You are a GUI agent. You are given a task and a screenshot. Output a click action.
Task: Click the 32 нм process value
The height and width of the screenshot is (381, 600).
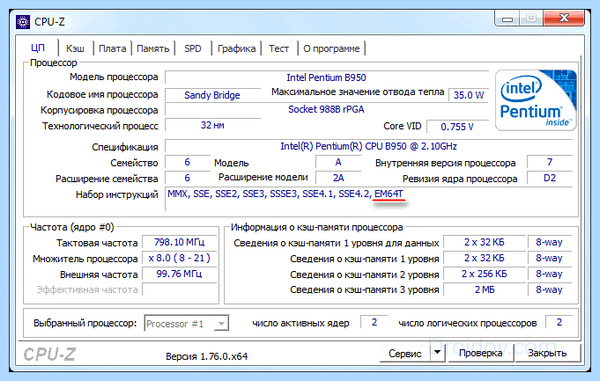tap(212, 125)
